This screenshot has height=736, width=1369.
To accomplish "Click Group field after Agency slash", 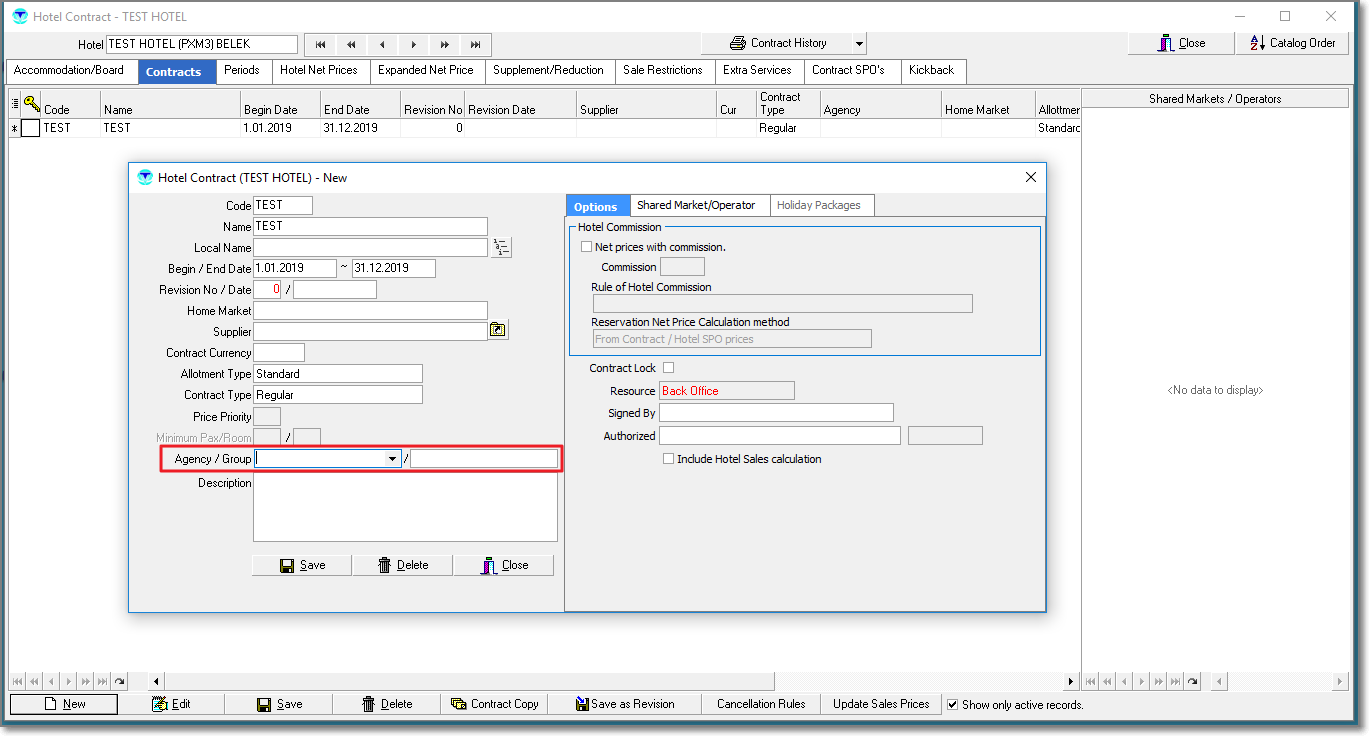I will click(484, 459).
